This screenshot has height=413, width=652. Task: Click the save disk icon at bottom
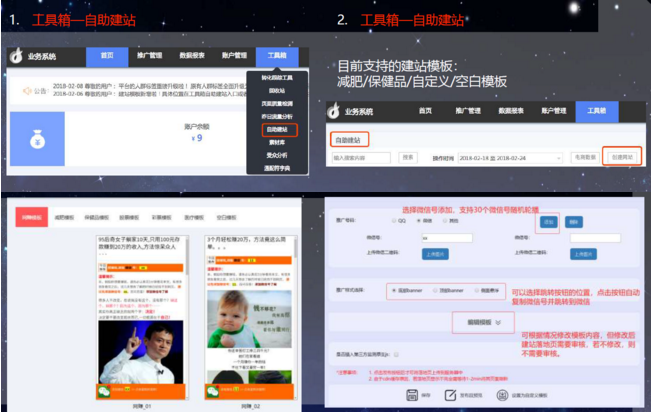[x=413, y=395]
